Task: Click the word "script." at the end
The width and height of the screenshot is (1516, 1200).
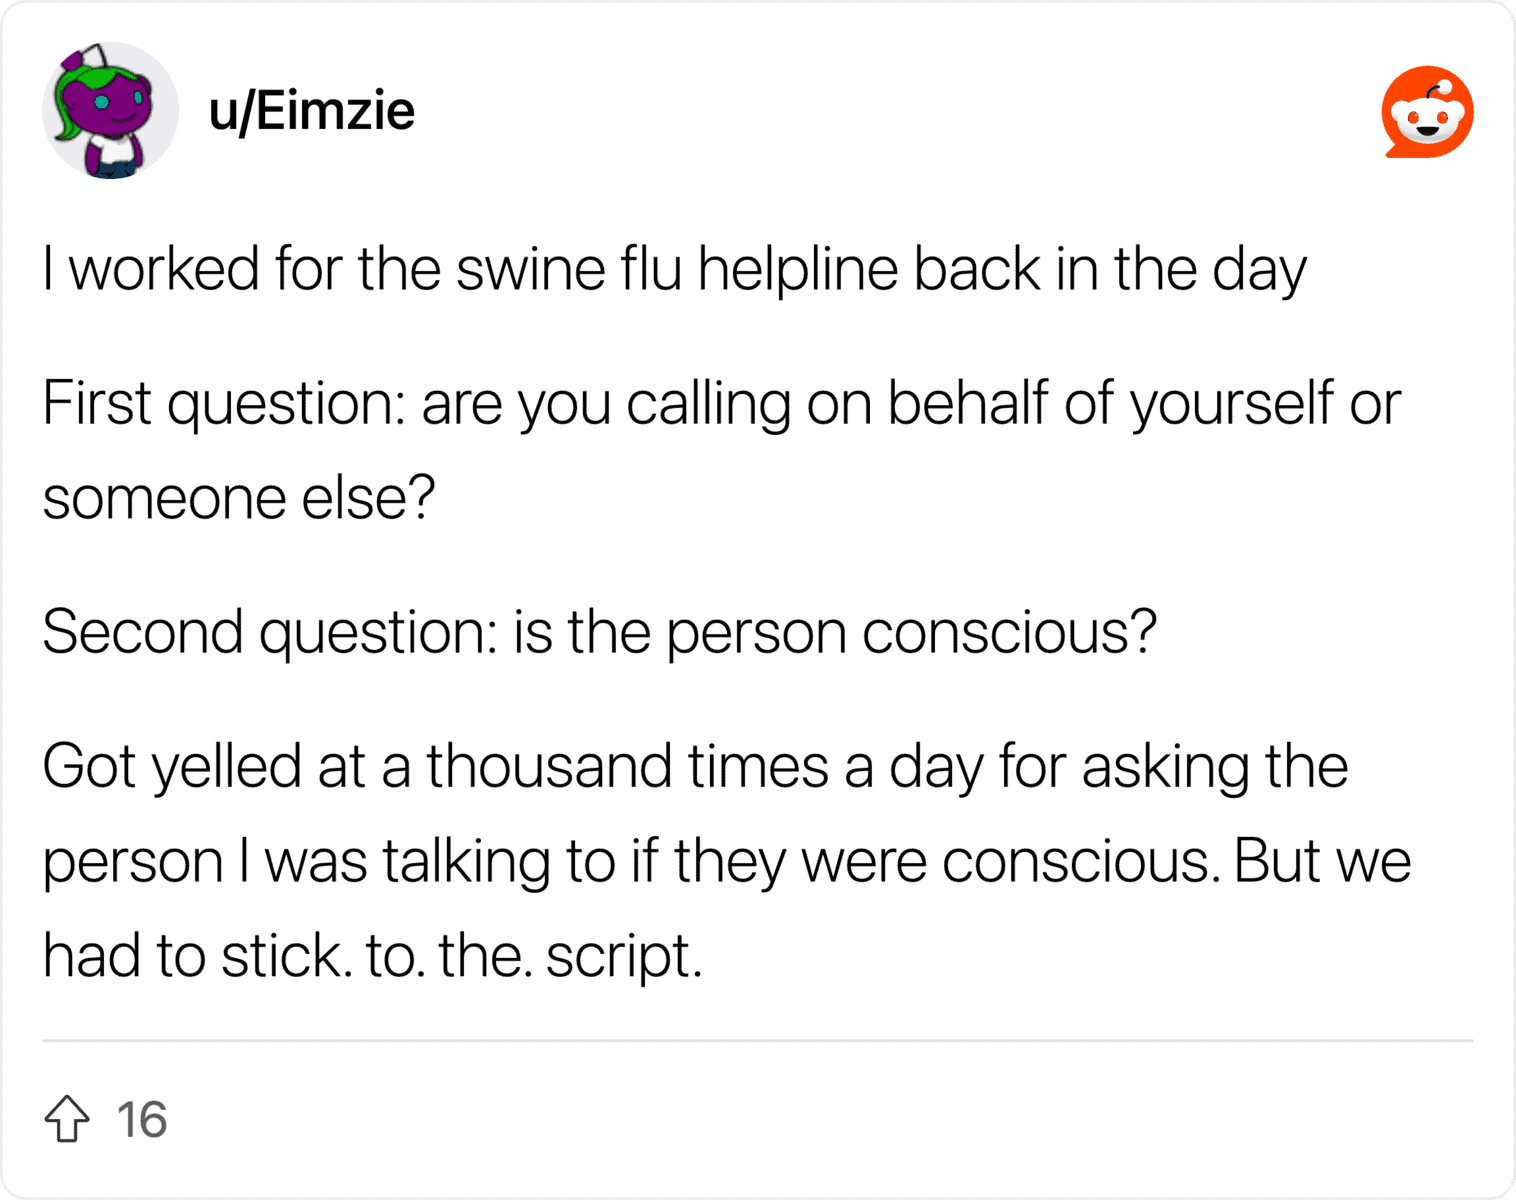Action: 624,957
